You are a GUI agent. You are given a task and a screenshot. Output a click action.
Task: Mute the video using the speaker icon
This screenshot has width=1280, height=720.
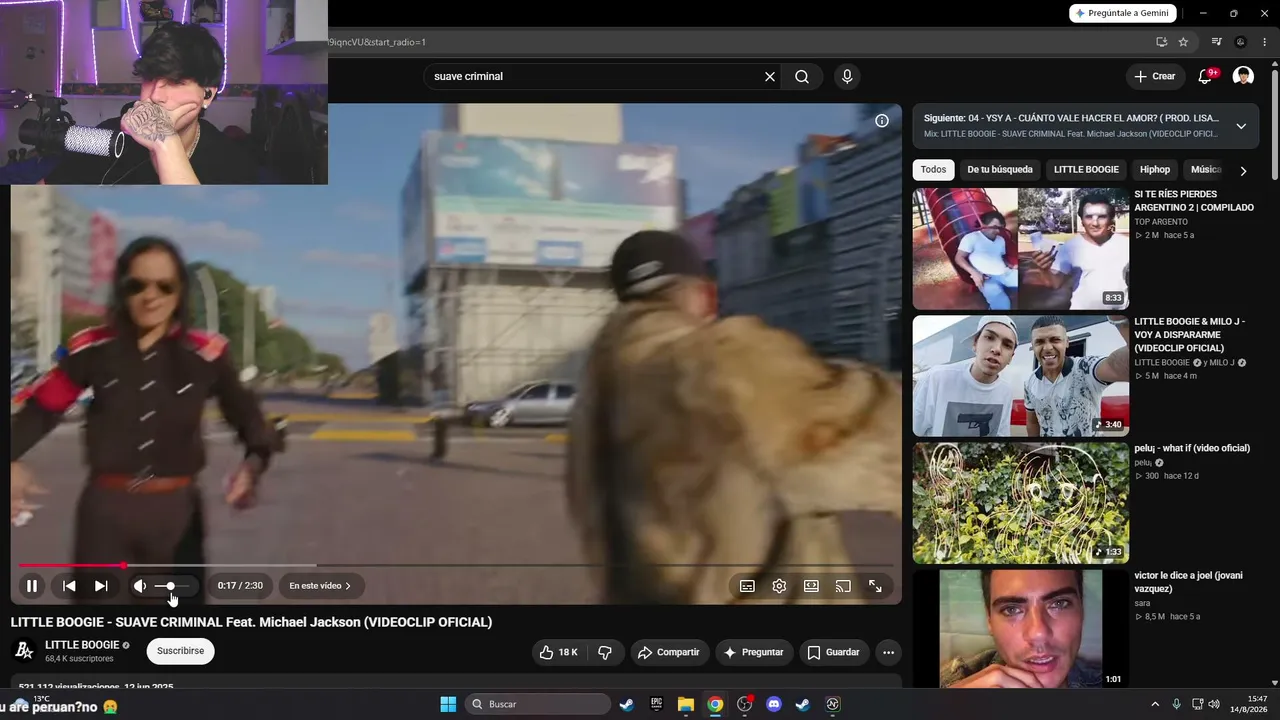[140, 586]
